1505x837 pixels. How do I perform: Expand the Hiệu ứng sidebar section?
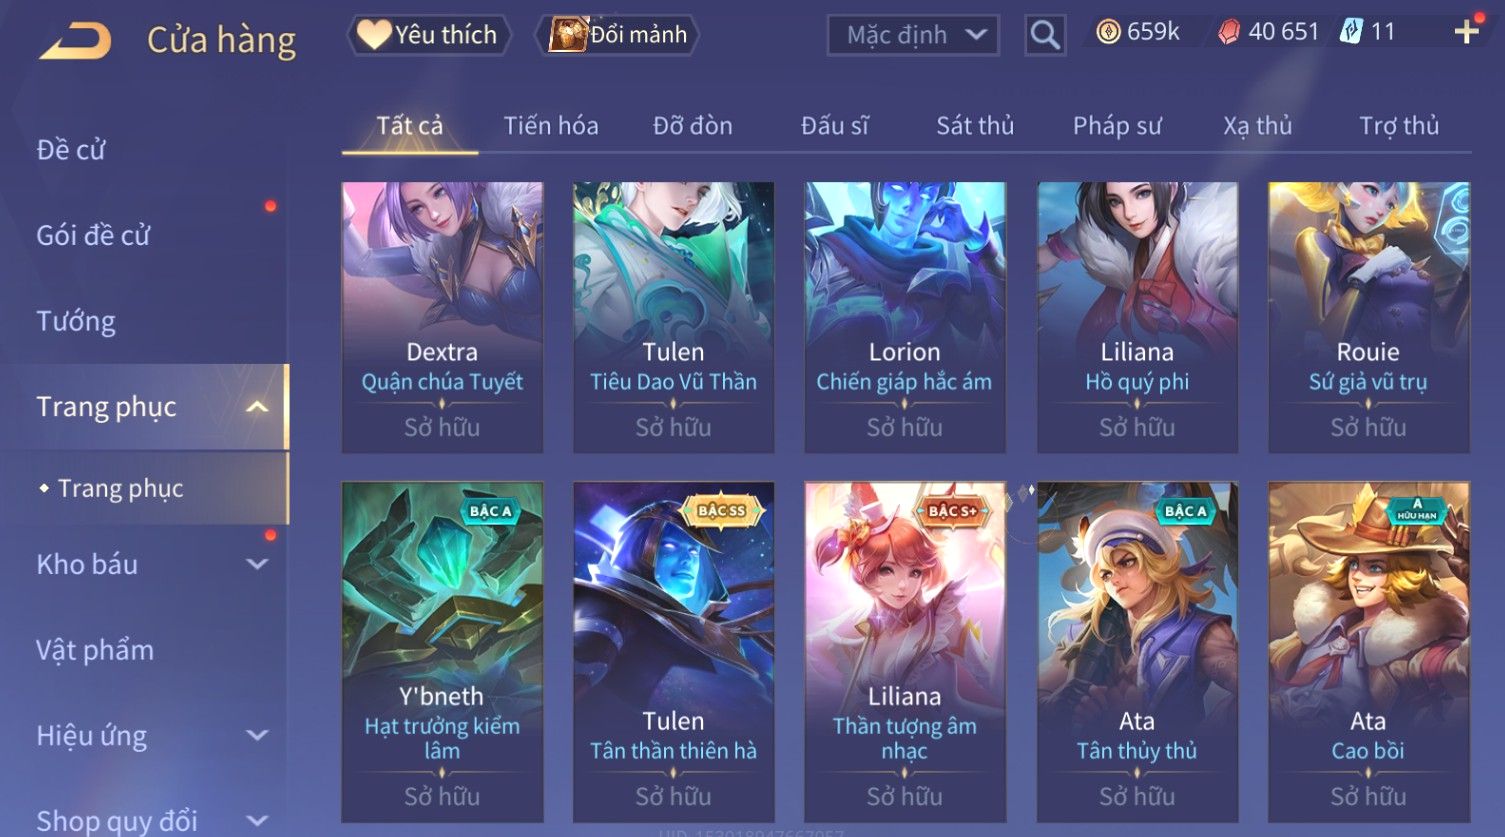257,735
